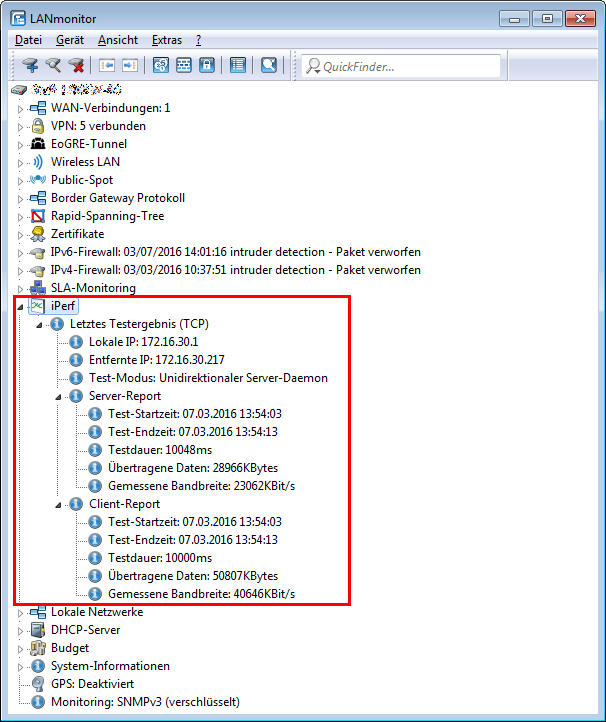Select the Wireless LAN tree entry
The image size is (606, 722).
[86, 162]
